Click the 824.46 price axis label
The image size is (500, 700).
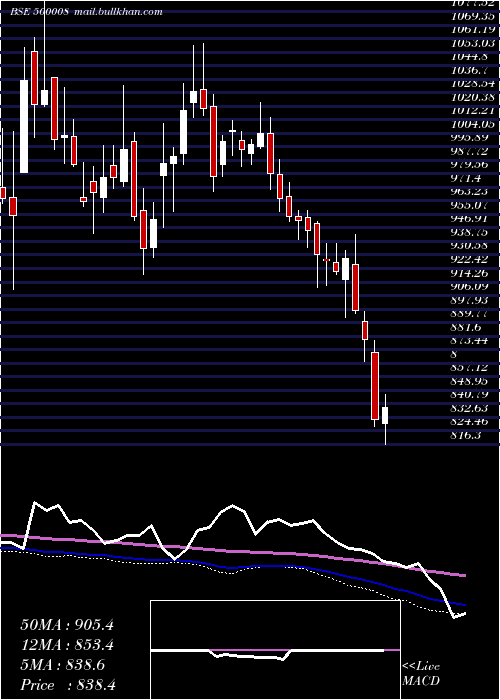pyautogui.click(x=471, y=421)
